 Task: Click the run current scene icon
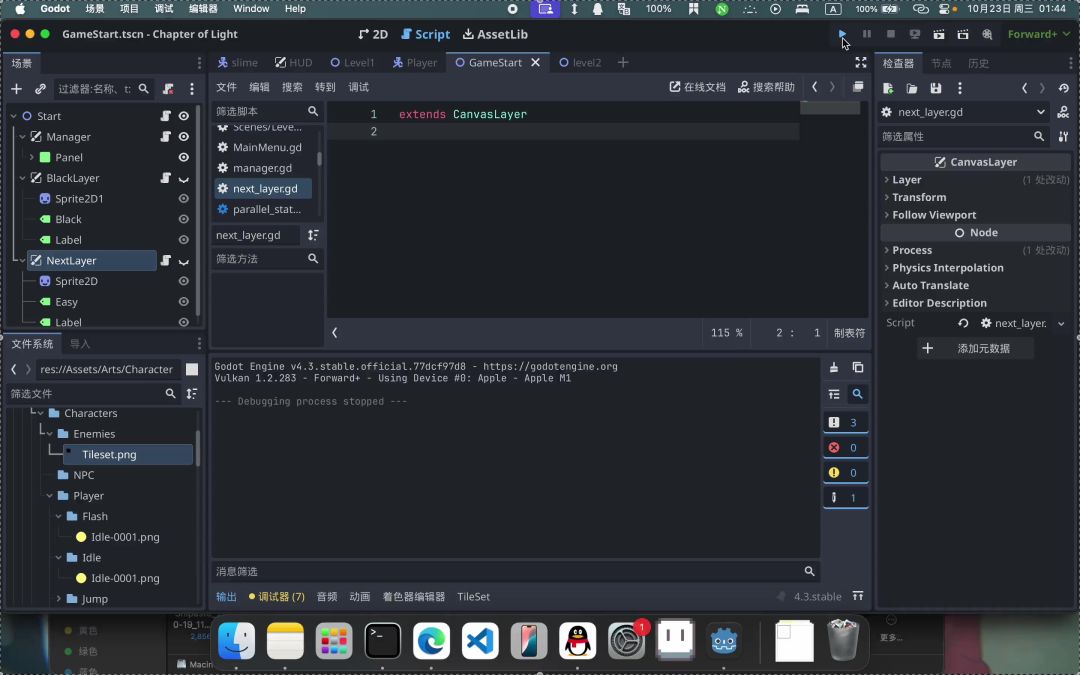click(x=938, y=34)
